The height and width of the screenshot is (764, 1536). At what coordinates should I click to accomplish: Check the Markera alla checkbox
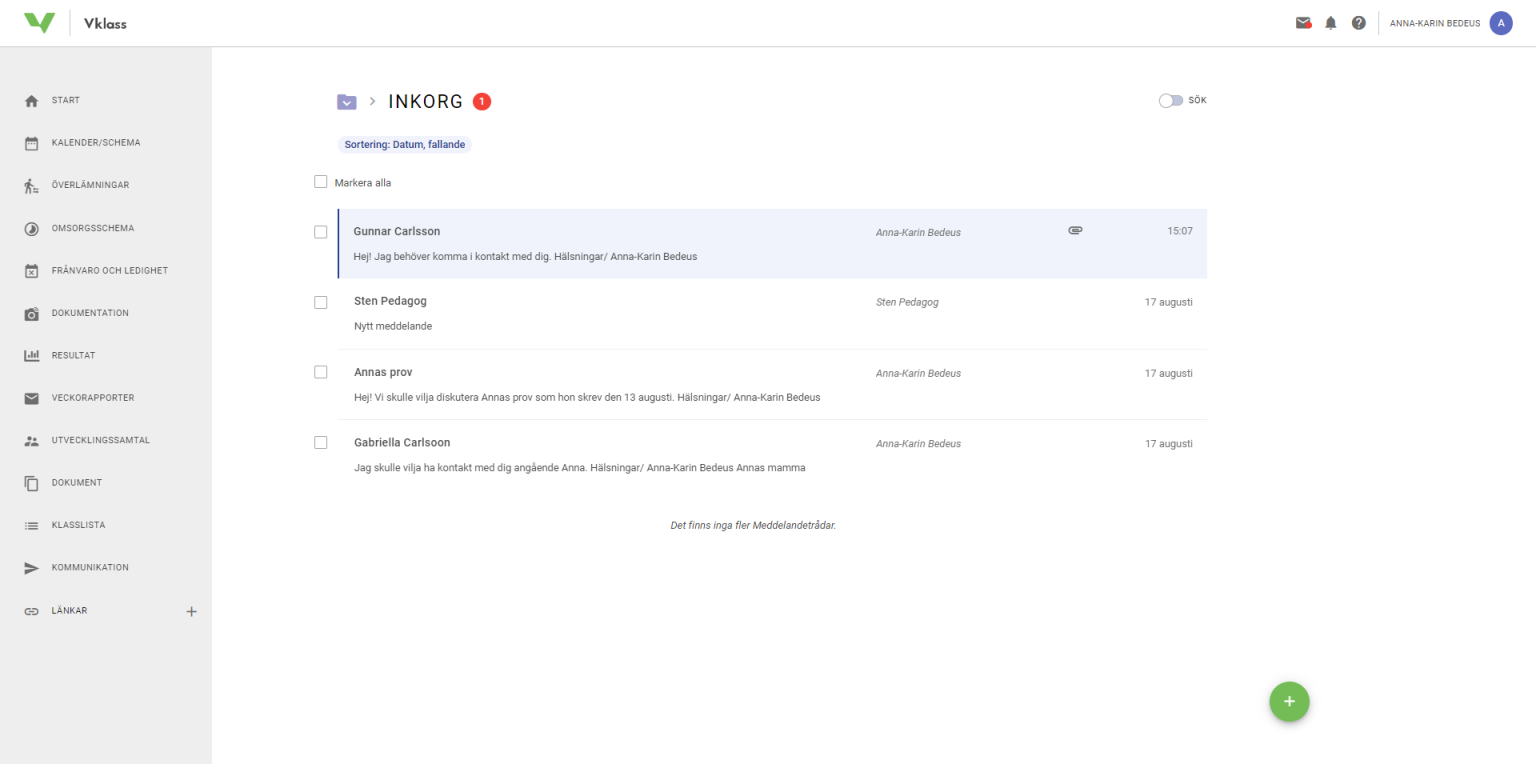click(321, 182)
